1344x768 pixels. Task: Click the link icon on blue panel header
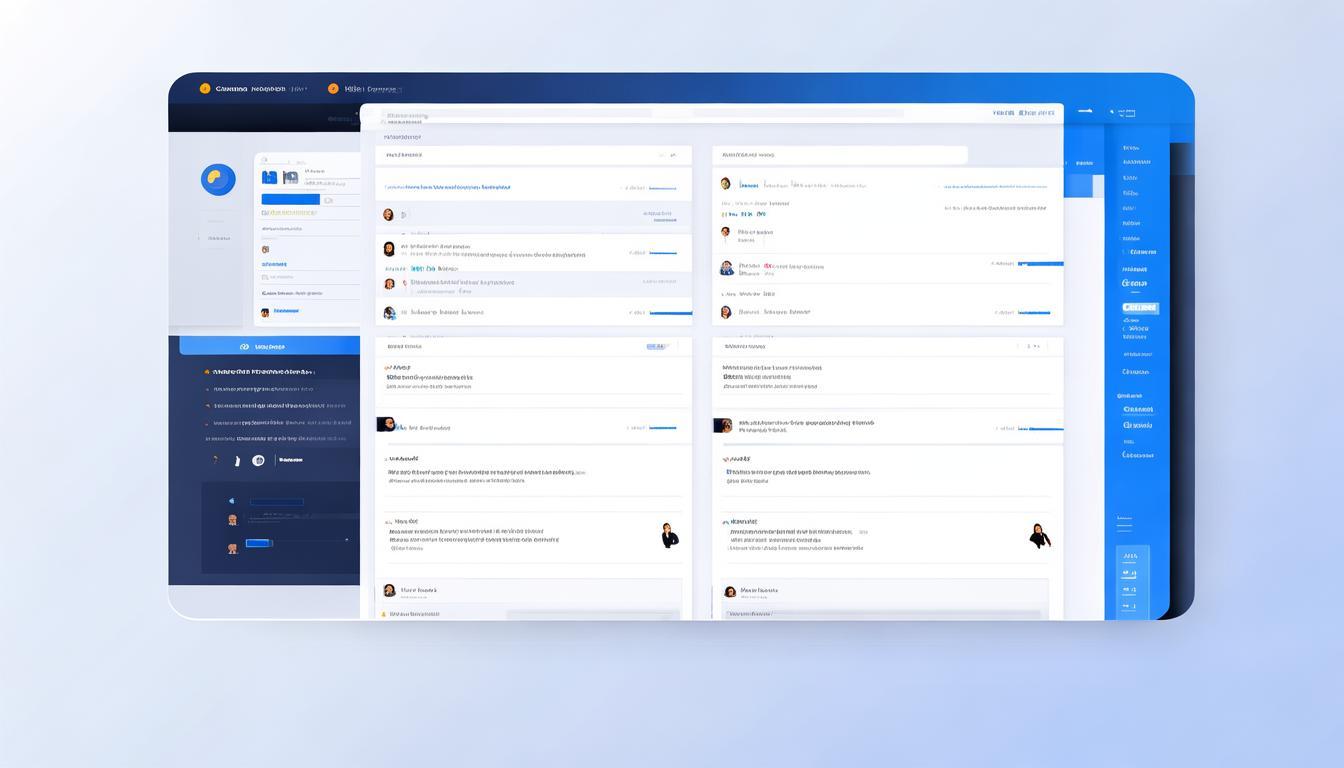point(244,347)
